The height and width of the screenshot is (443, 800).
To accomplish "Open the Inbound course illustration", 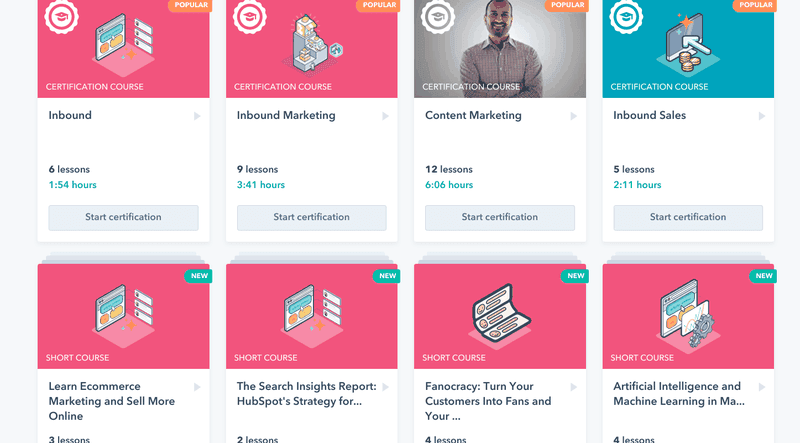I will (x=123, y=44).
